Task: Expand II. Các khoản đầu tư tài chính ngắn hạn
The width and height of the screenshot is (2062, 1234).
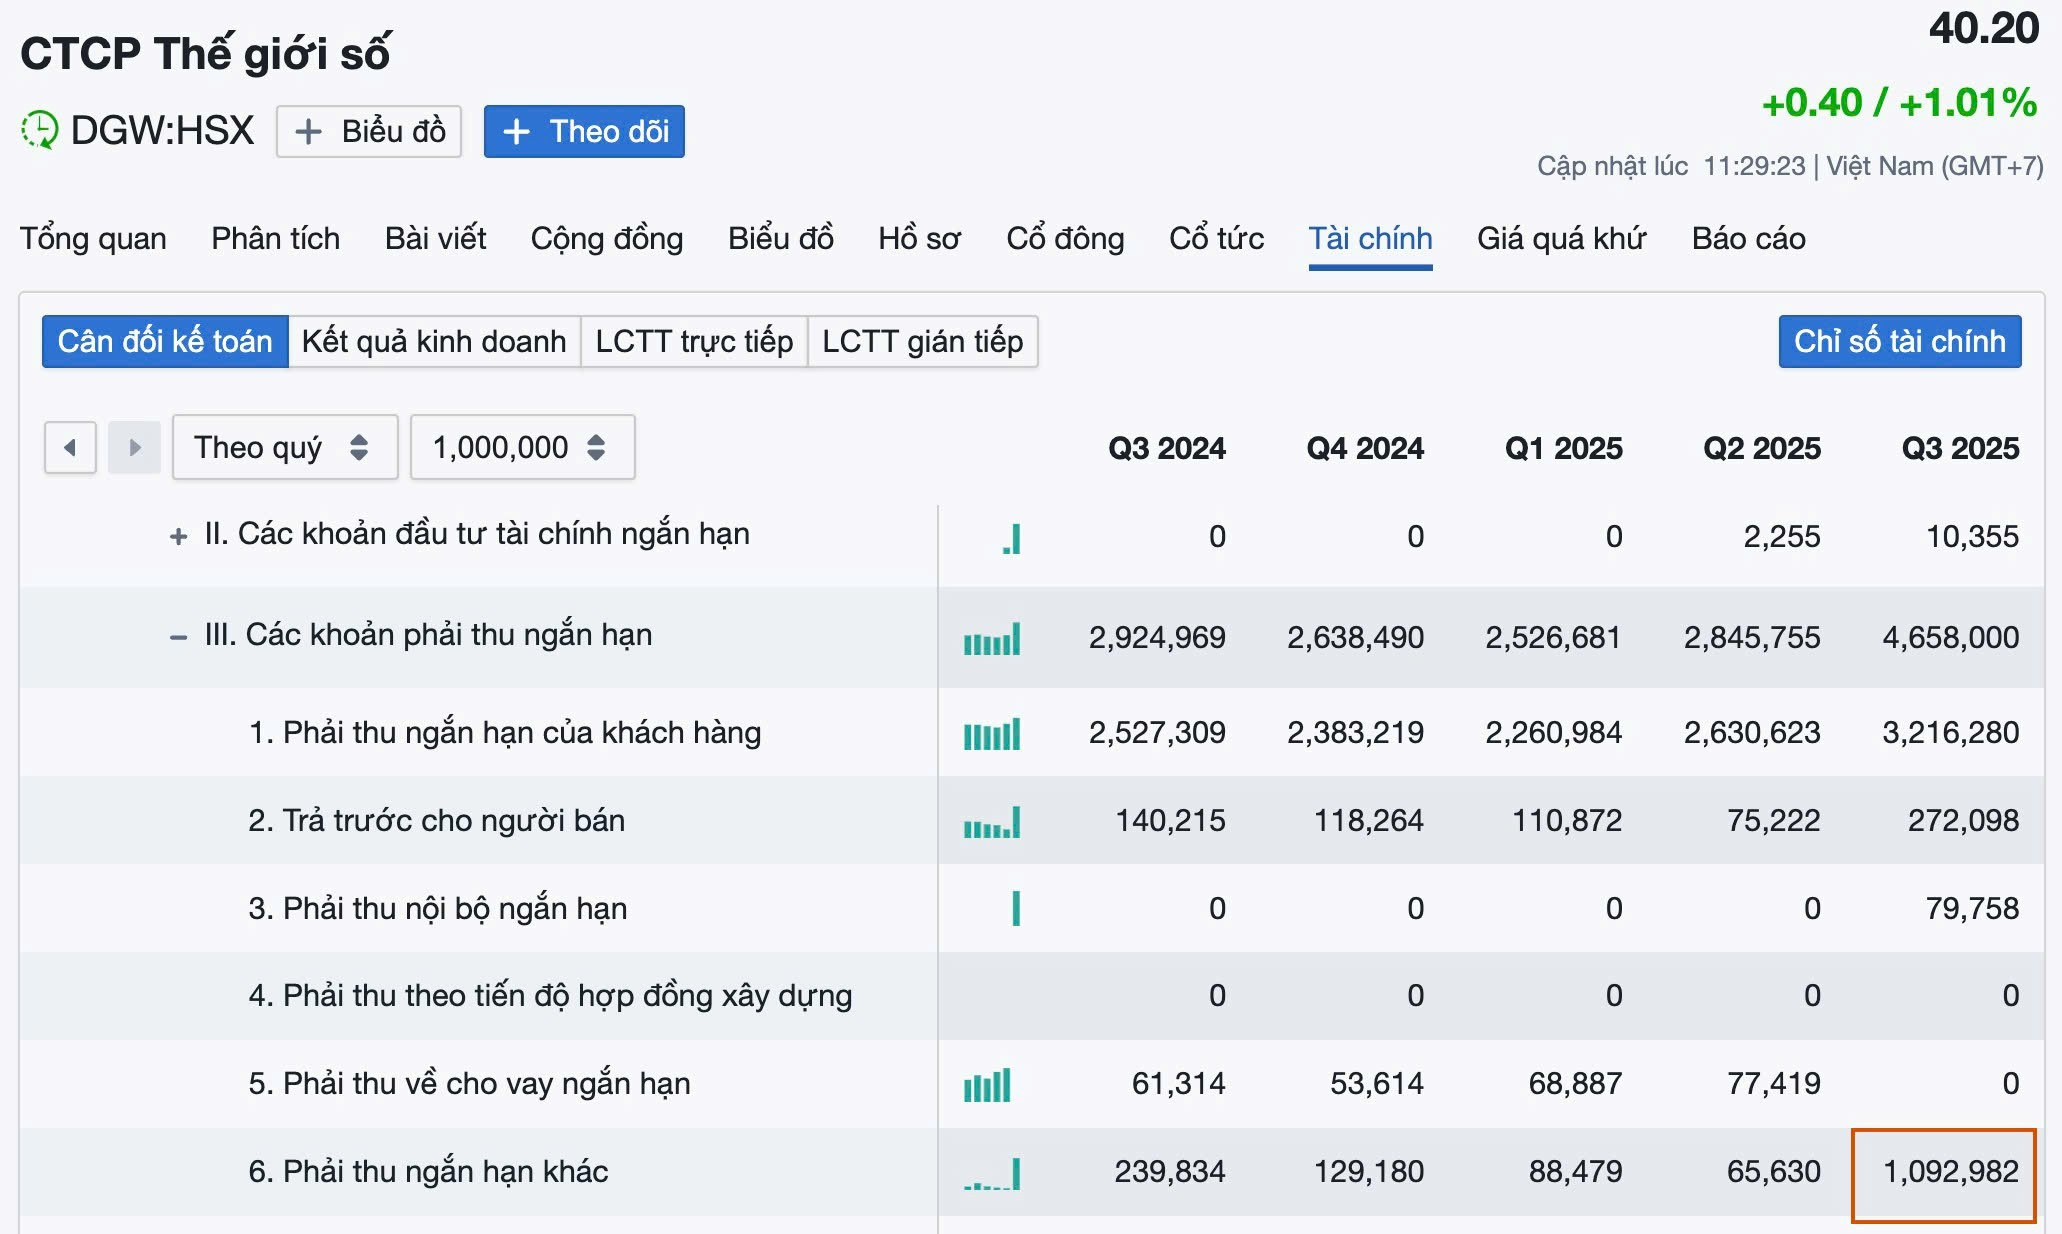Action: pyautogui.click(x=178, y=537)
